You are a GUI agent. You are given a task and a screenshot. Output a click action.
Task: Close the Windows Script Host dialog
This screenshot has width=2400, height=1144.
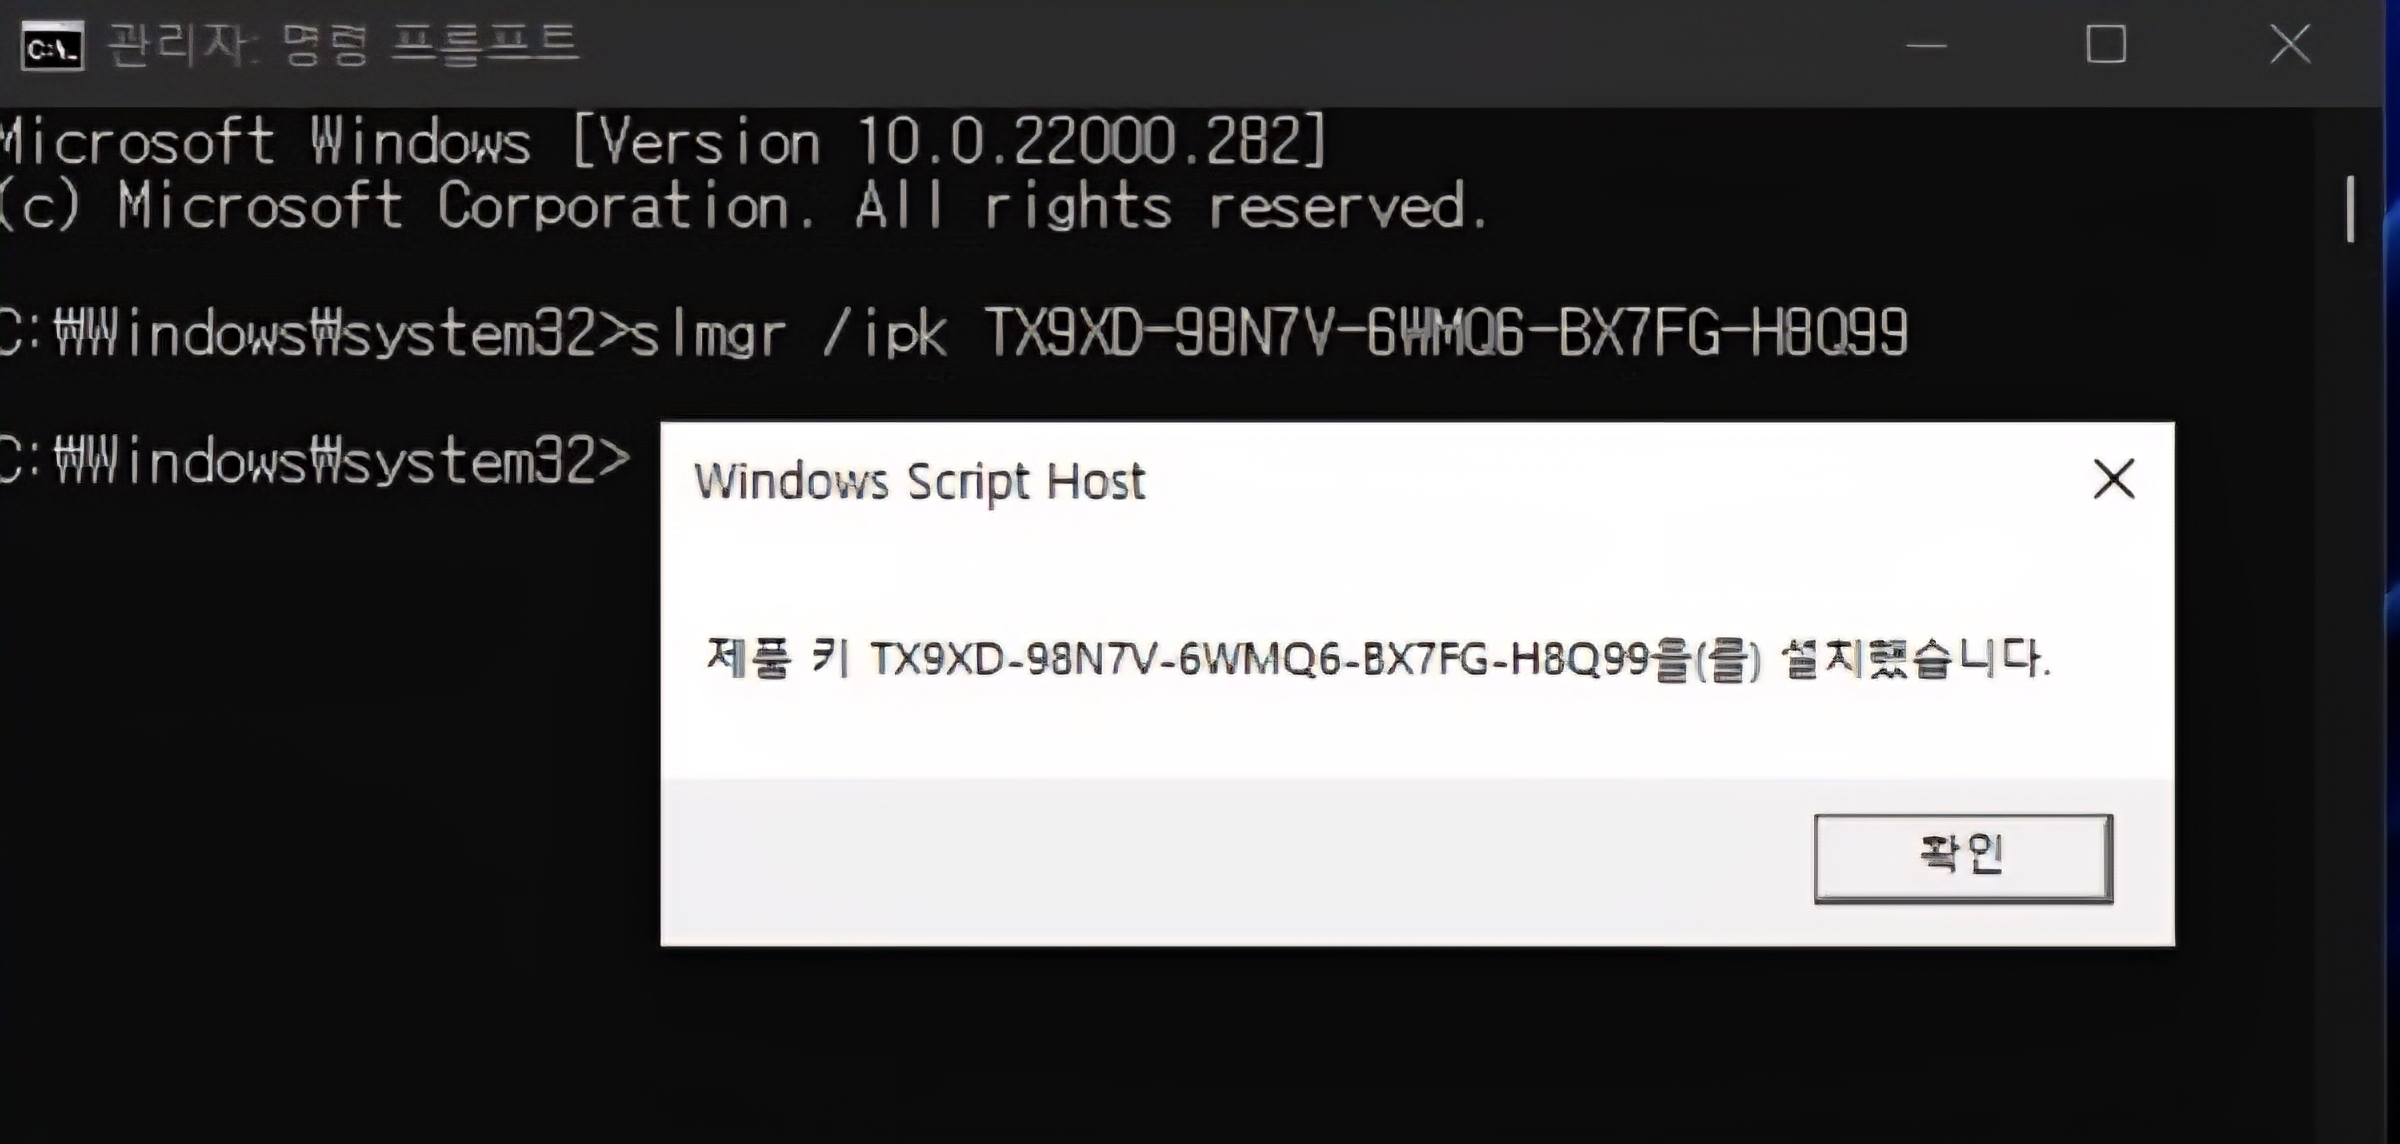(x=2113, y=479)
